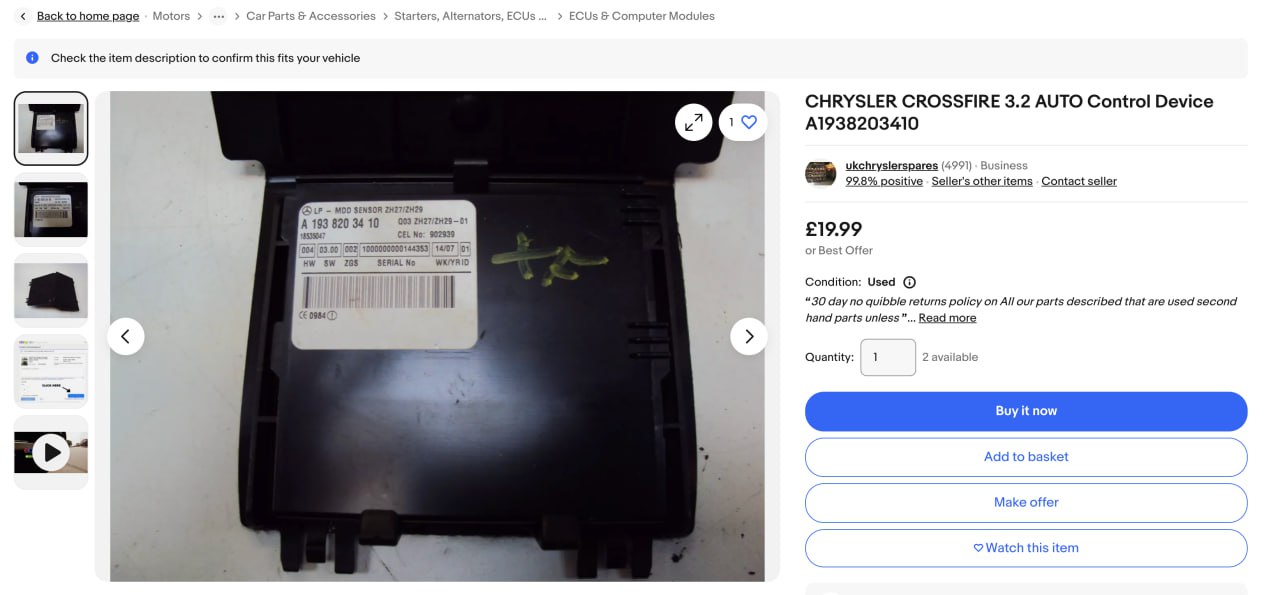1280x595 pixels.
Task: Open the ukchrysterspares seller logo
Action: click(821, 173)
